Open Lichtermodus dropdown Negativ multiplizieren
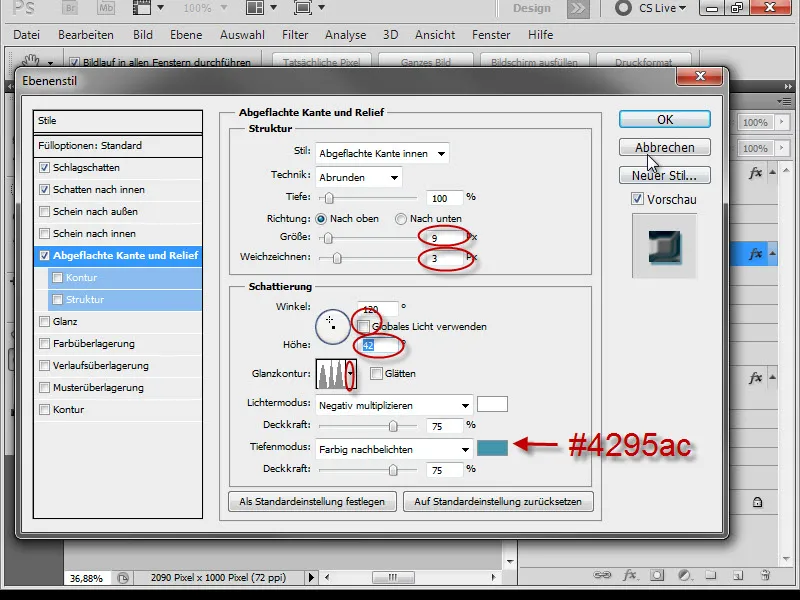 394,406
